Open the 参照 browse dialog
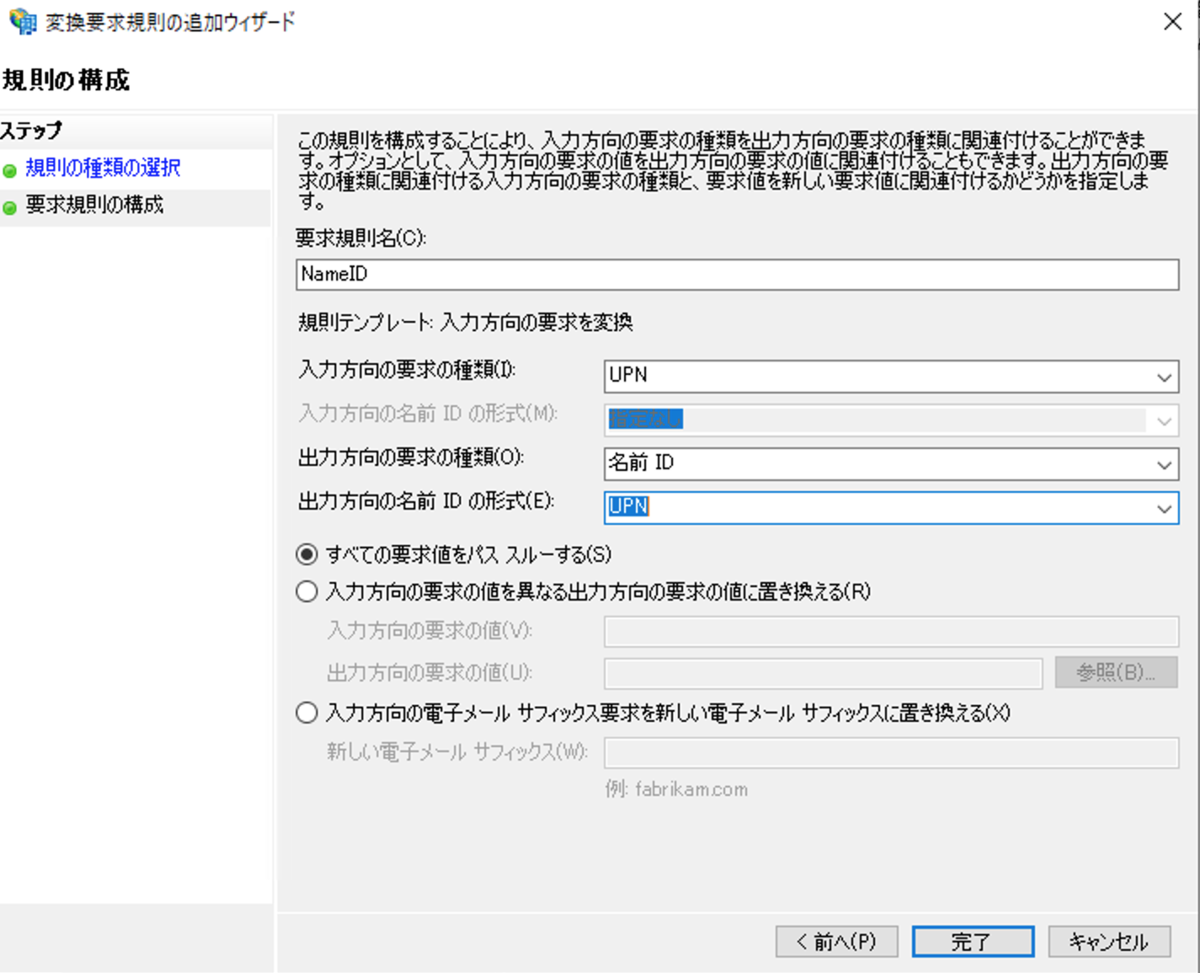 (x=1116, y=673)
